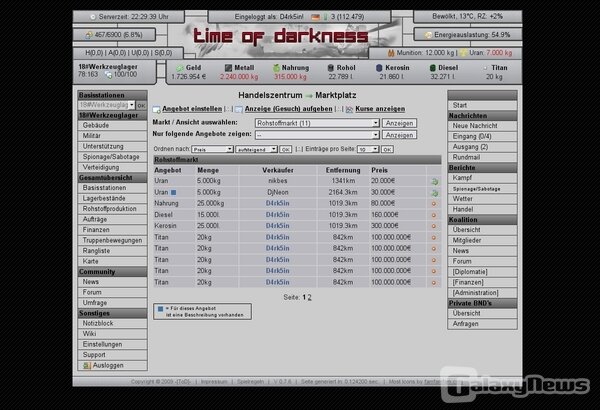Click the green buy icon for DjNeon Uran offer
This screenshot has height=410, width=600.
click(434, 193)
